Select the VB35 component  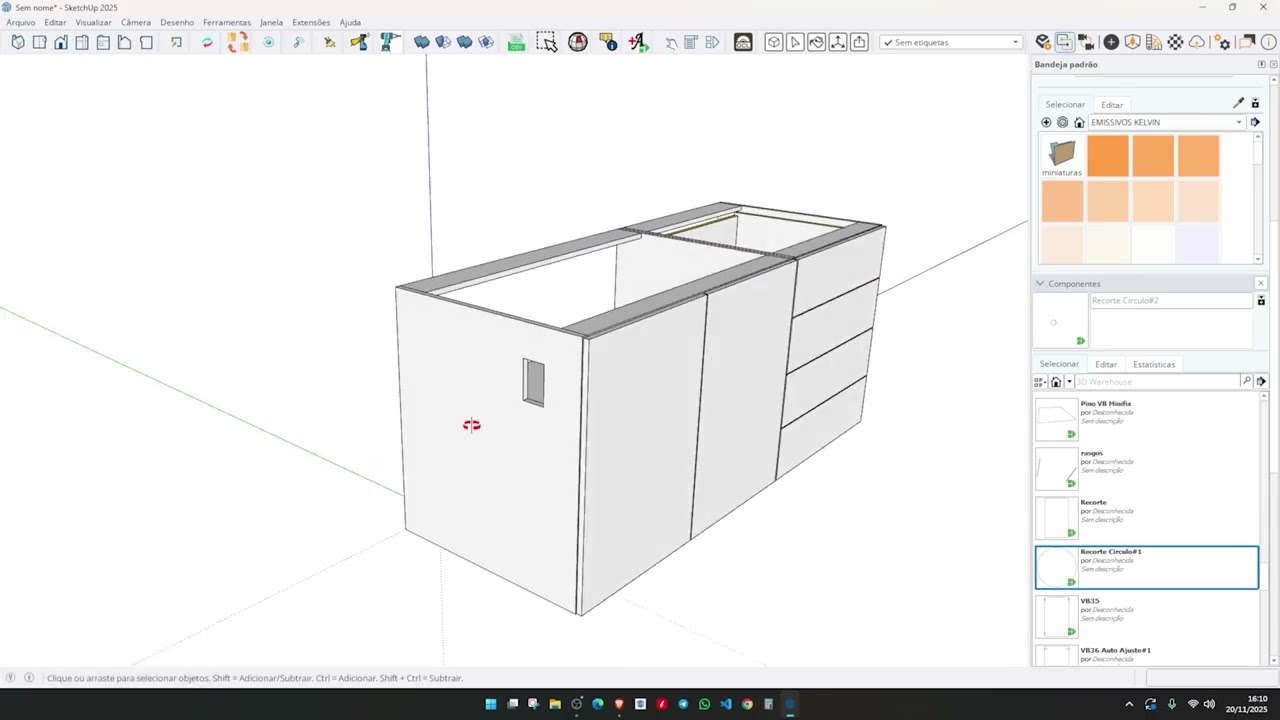pyautogui.click(x=1146, y=616)
